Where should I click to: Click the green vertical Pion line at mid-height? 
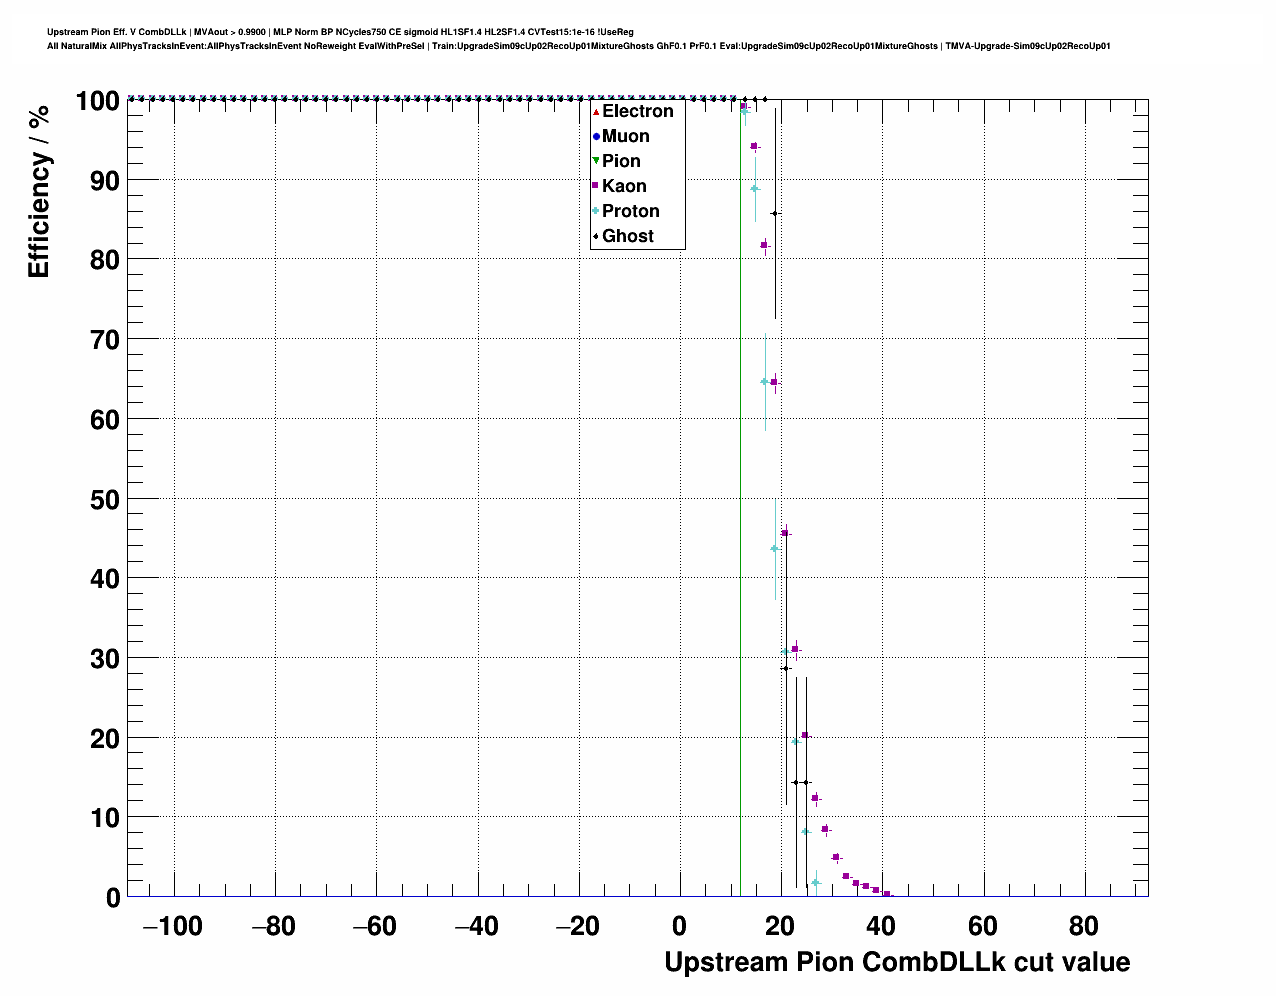click(x=740, y=500)
